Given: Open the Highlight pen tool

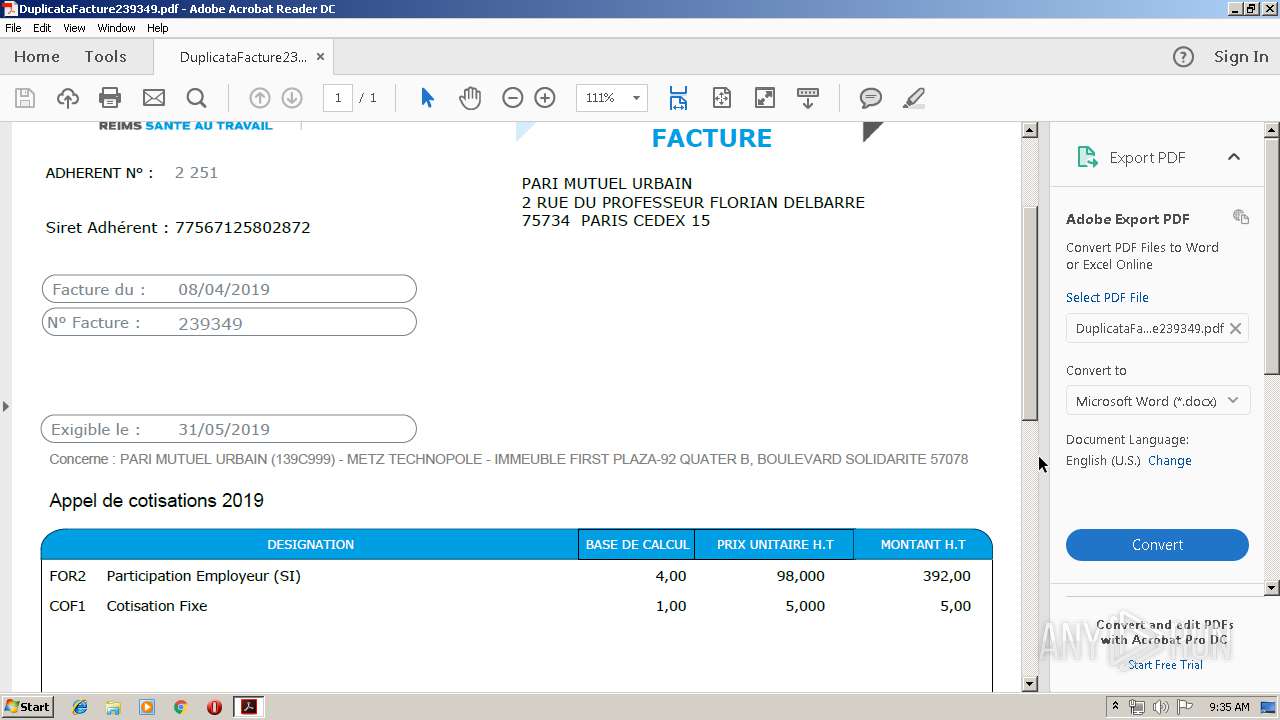Looking at the screenshot, I should tap(913, 98).
